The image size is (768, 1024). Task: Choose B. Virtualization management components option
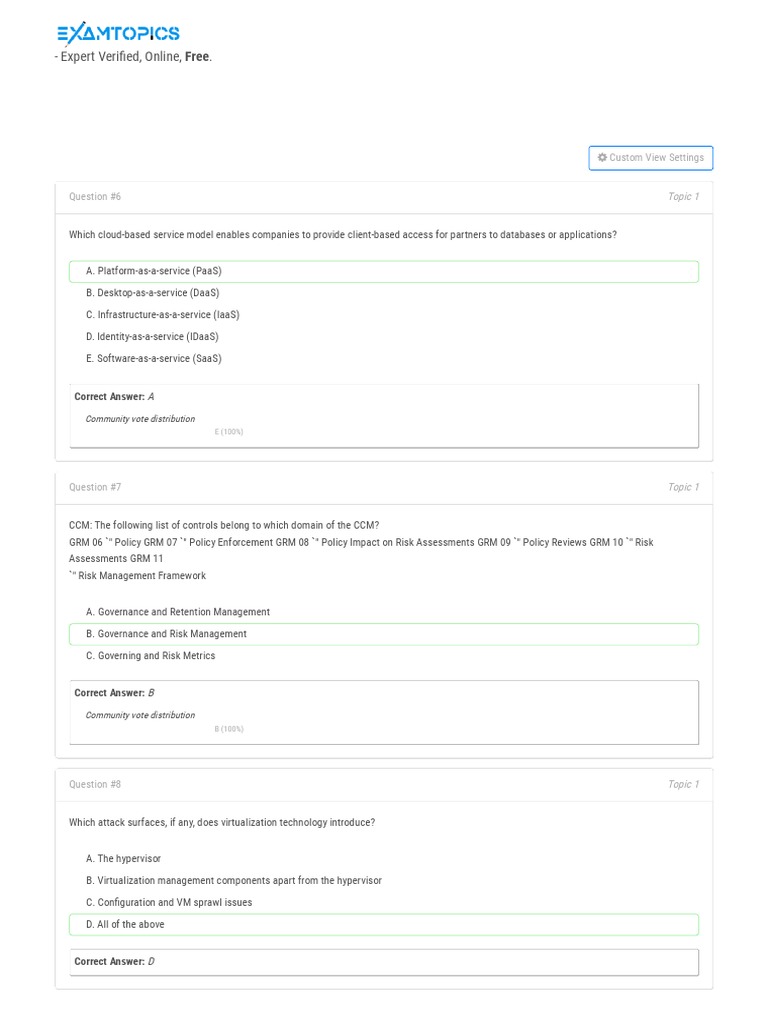coord(234,881)
